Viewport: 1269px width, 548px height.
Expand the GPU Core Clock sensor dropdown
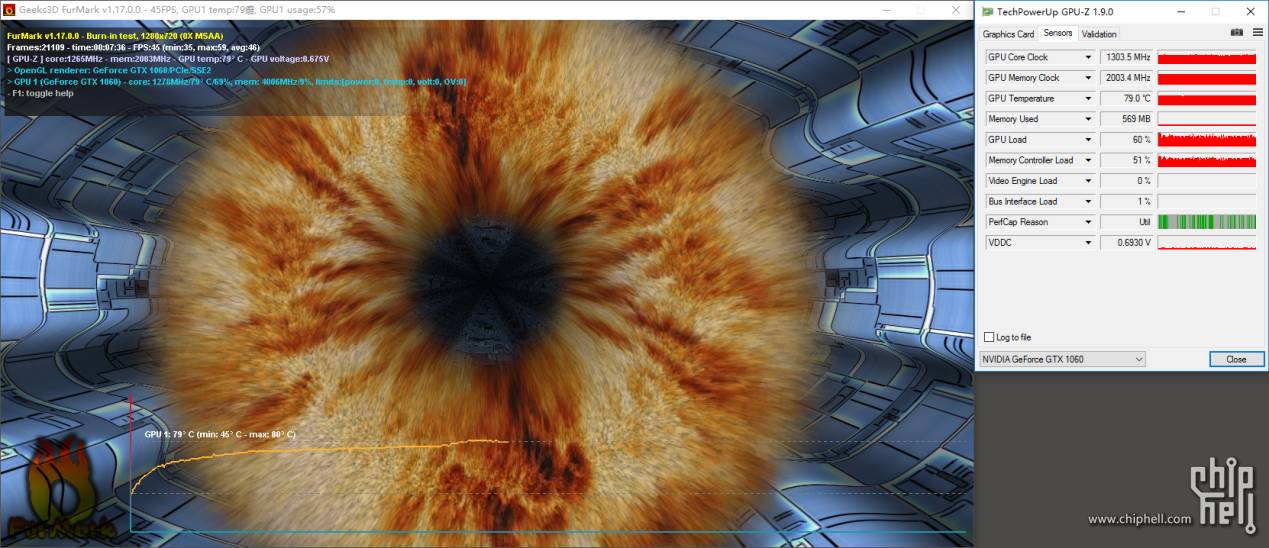click(1088, 57)
